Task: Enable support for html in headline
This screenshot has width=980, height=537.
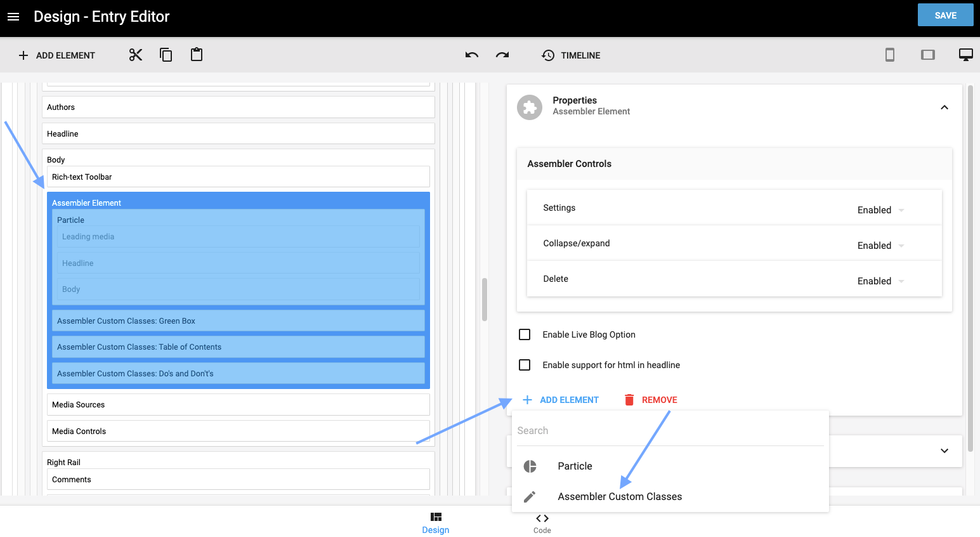Action: pos(525,365)
